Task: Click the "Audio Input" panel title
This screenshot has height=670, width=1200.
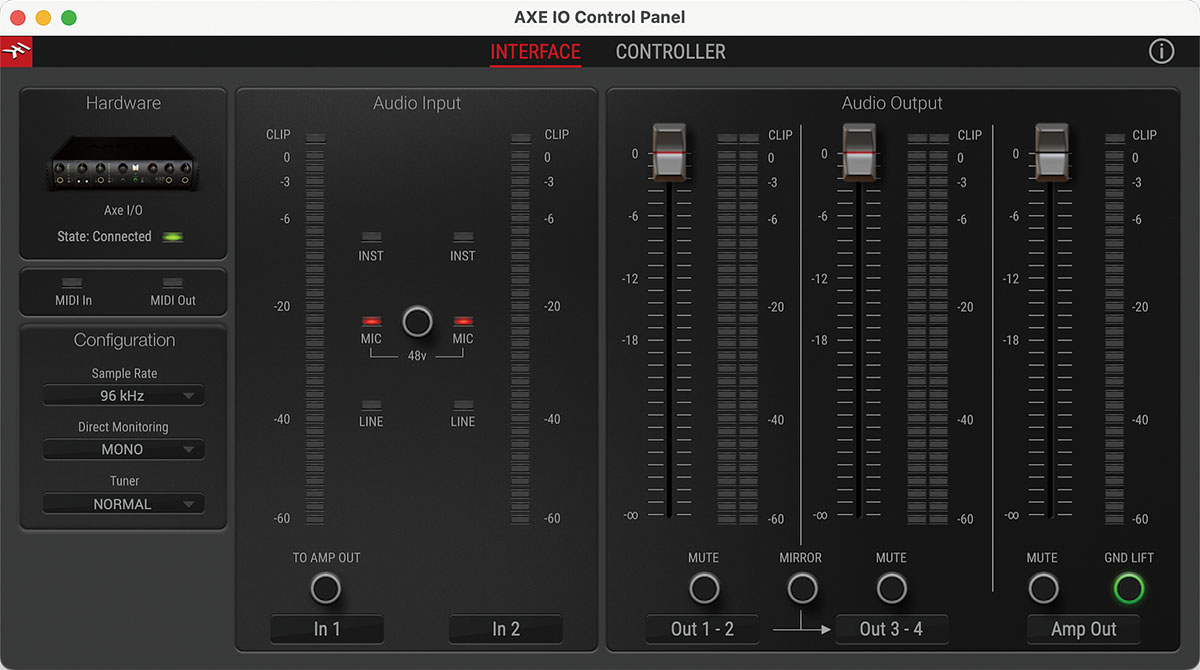Action: tap(417, 103)
